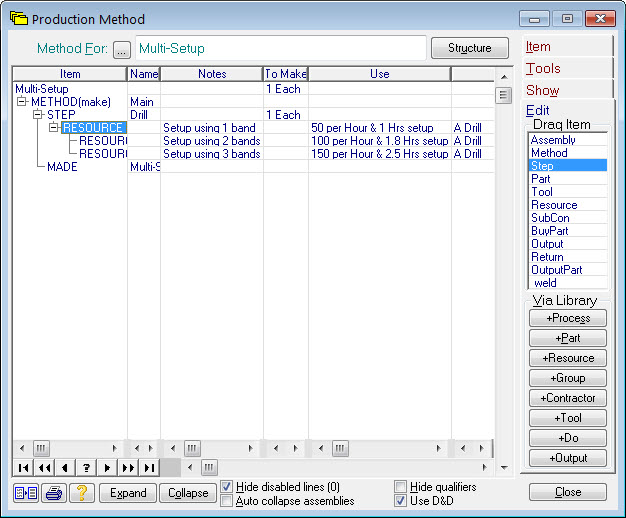Select Resource in Drag Item list
The height and width of the screenshot is (518, 626).
tap(568, 204)
